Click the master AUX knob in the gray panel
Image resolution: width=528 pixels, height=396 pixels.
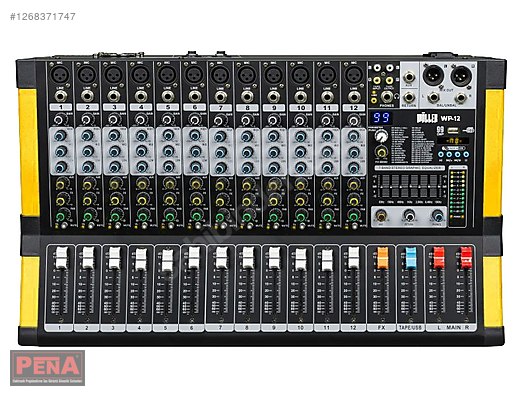coord(381,215)
